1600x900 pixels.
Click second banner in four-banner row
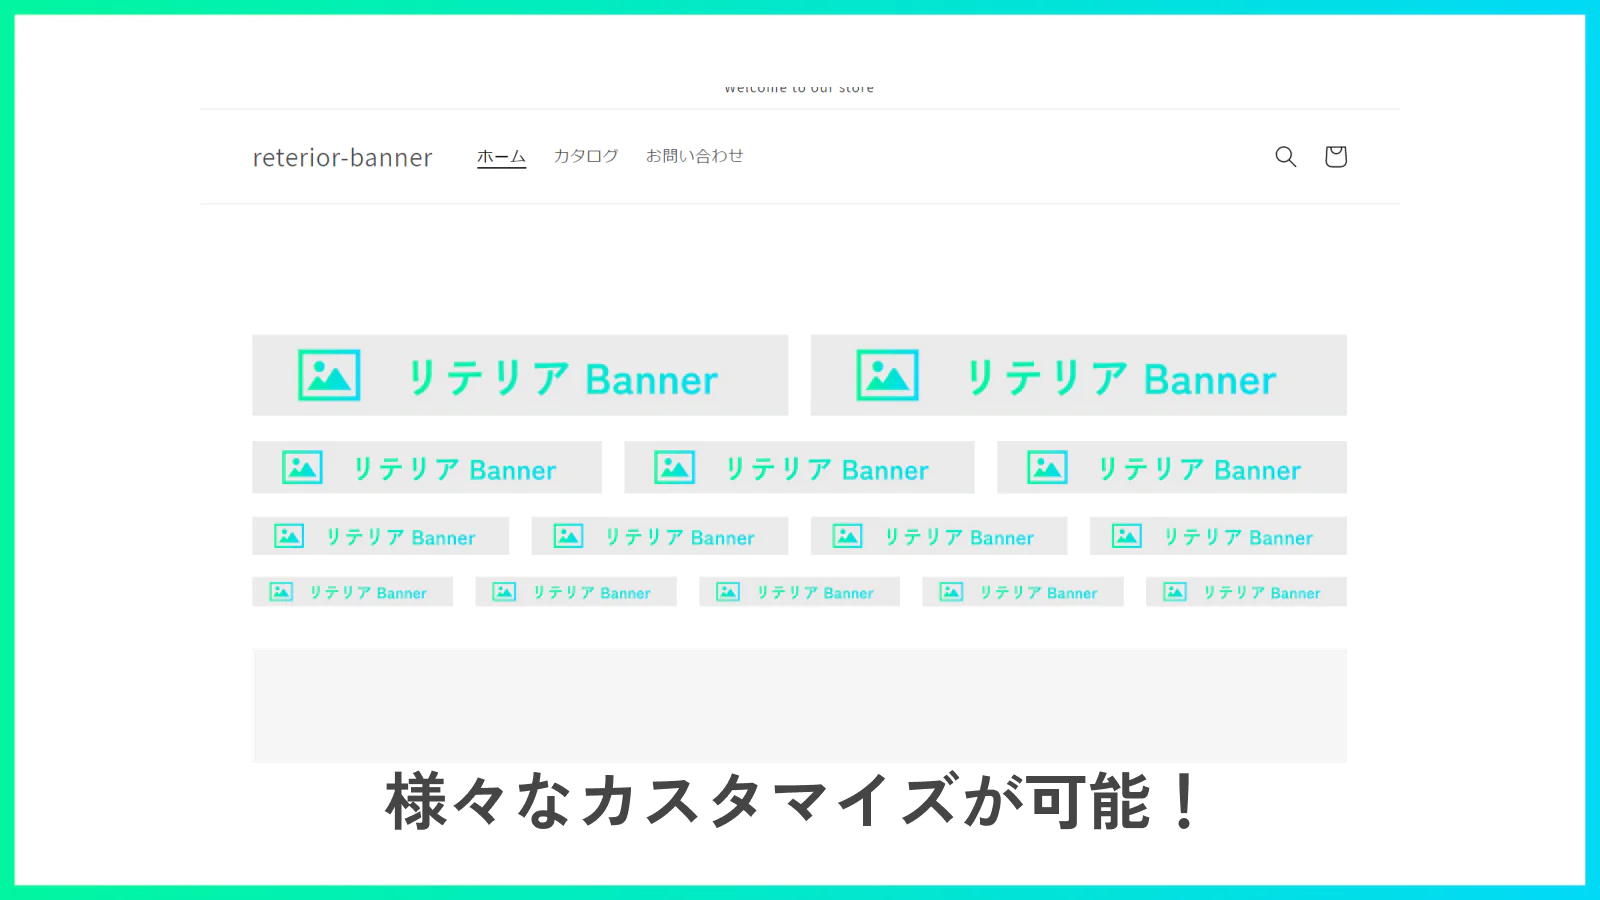tap(659, 536)
